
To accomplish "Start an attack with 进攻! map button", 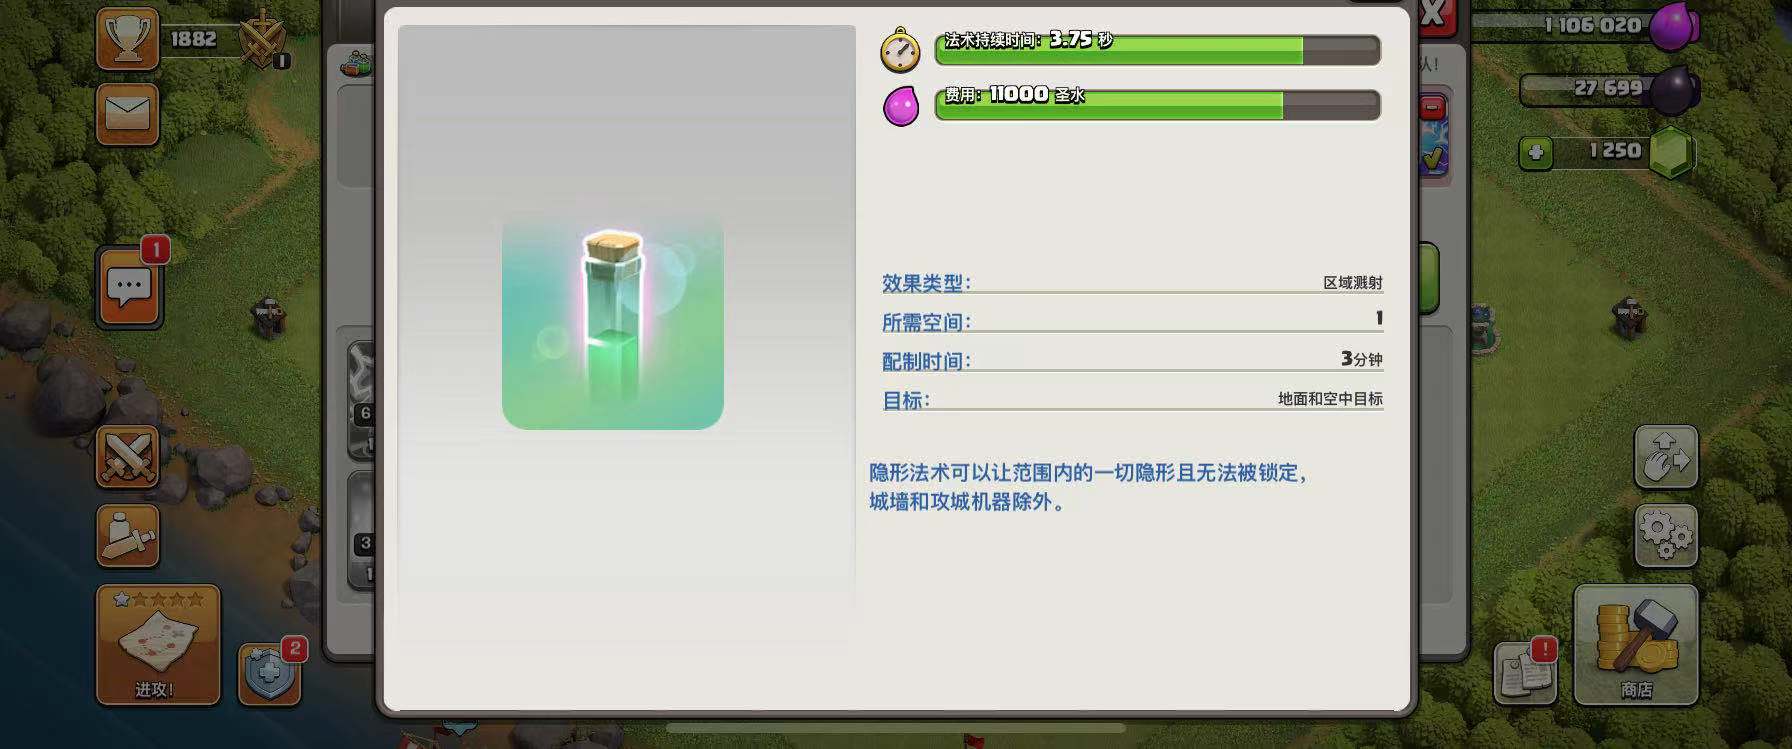I will tap(158, 645).
